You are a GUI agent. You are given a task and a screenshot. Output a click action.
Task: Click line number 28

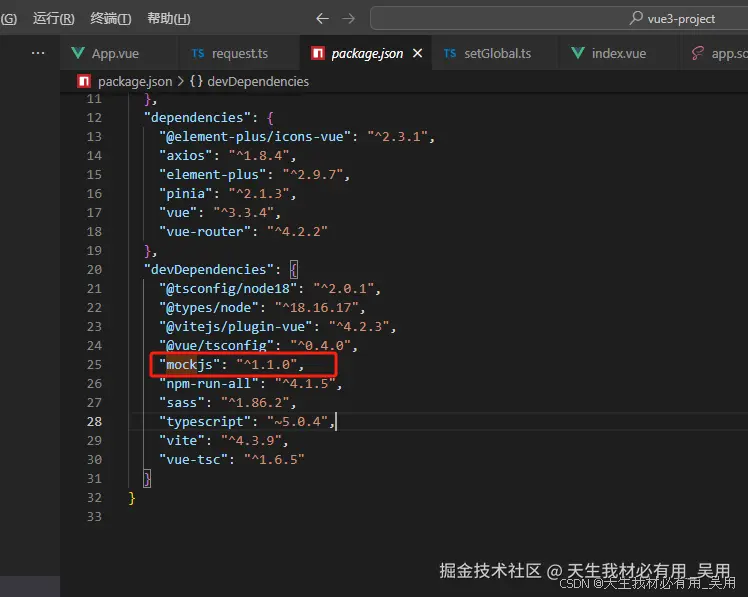click(x=94, y=421)
